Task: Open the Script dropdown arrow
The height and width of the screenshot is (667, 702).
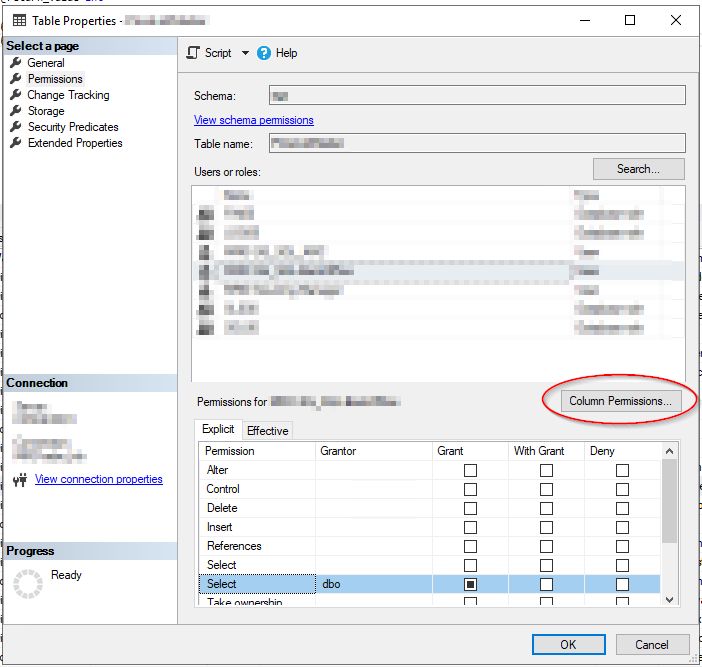Action: pyautogui.click(x=245, y=53)
